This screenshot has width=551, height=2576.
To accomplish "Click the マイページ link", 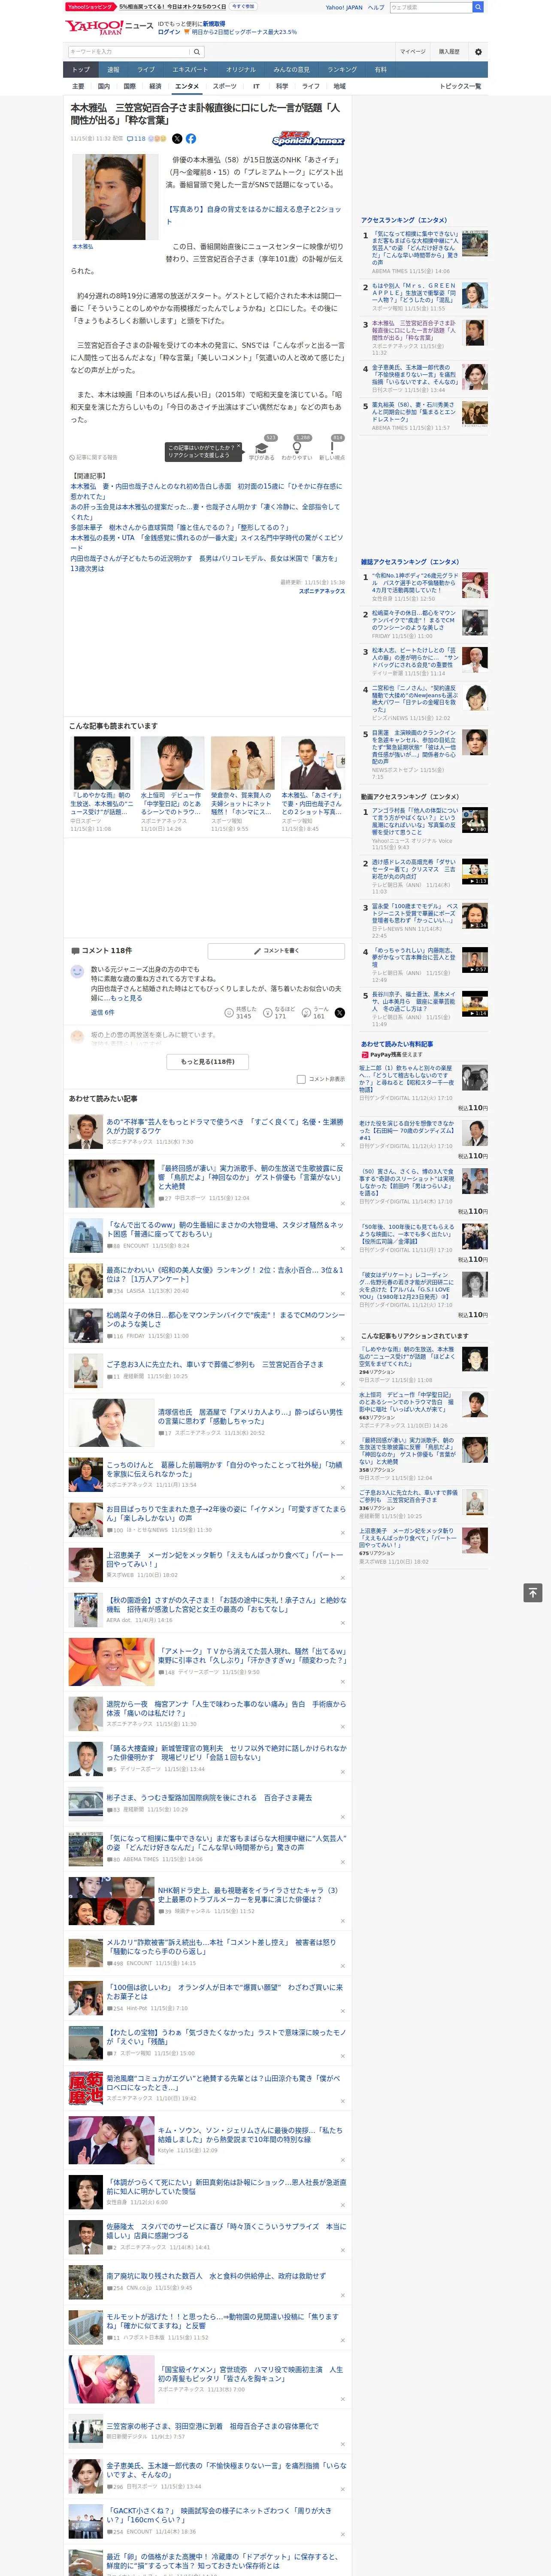I will [x=413, y=52].
